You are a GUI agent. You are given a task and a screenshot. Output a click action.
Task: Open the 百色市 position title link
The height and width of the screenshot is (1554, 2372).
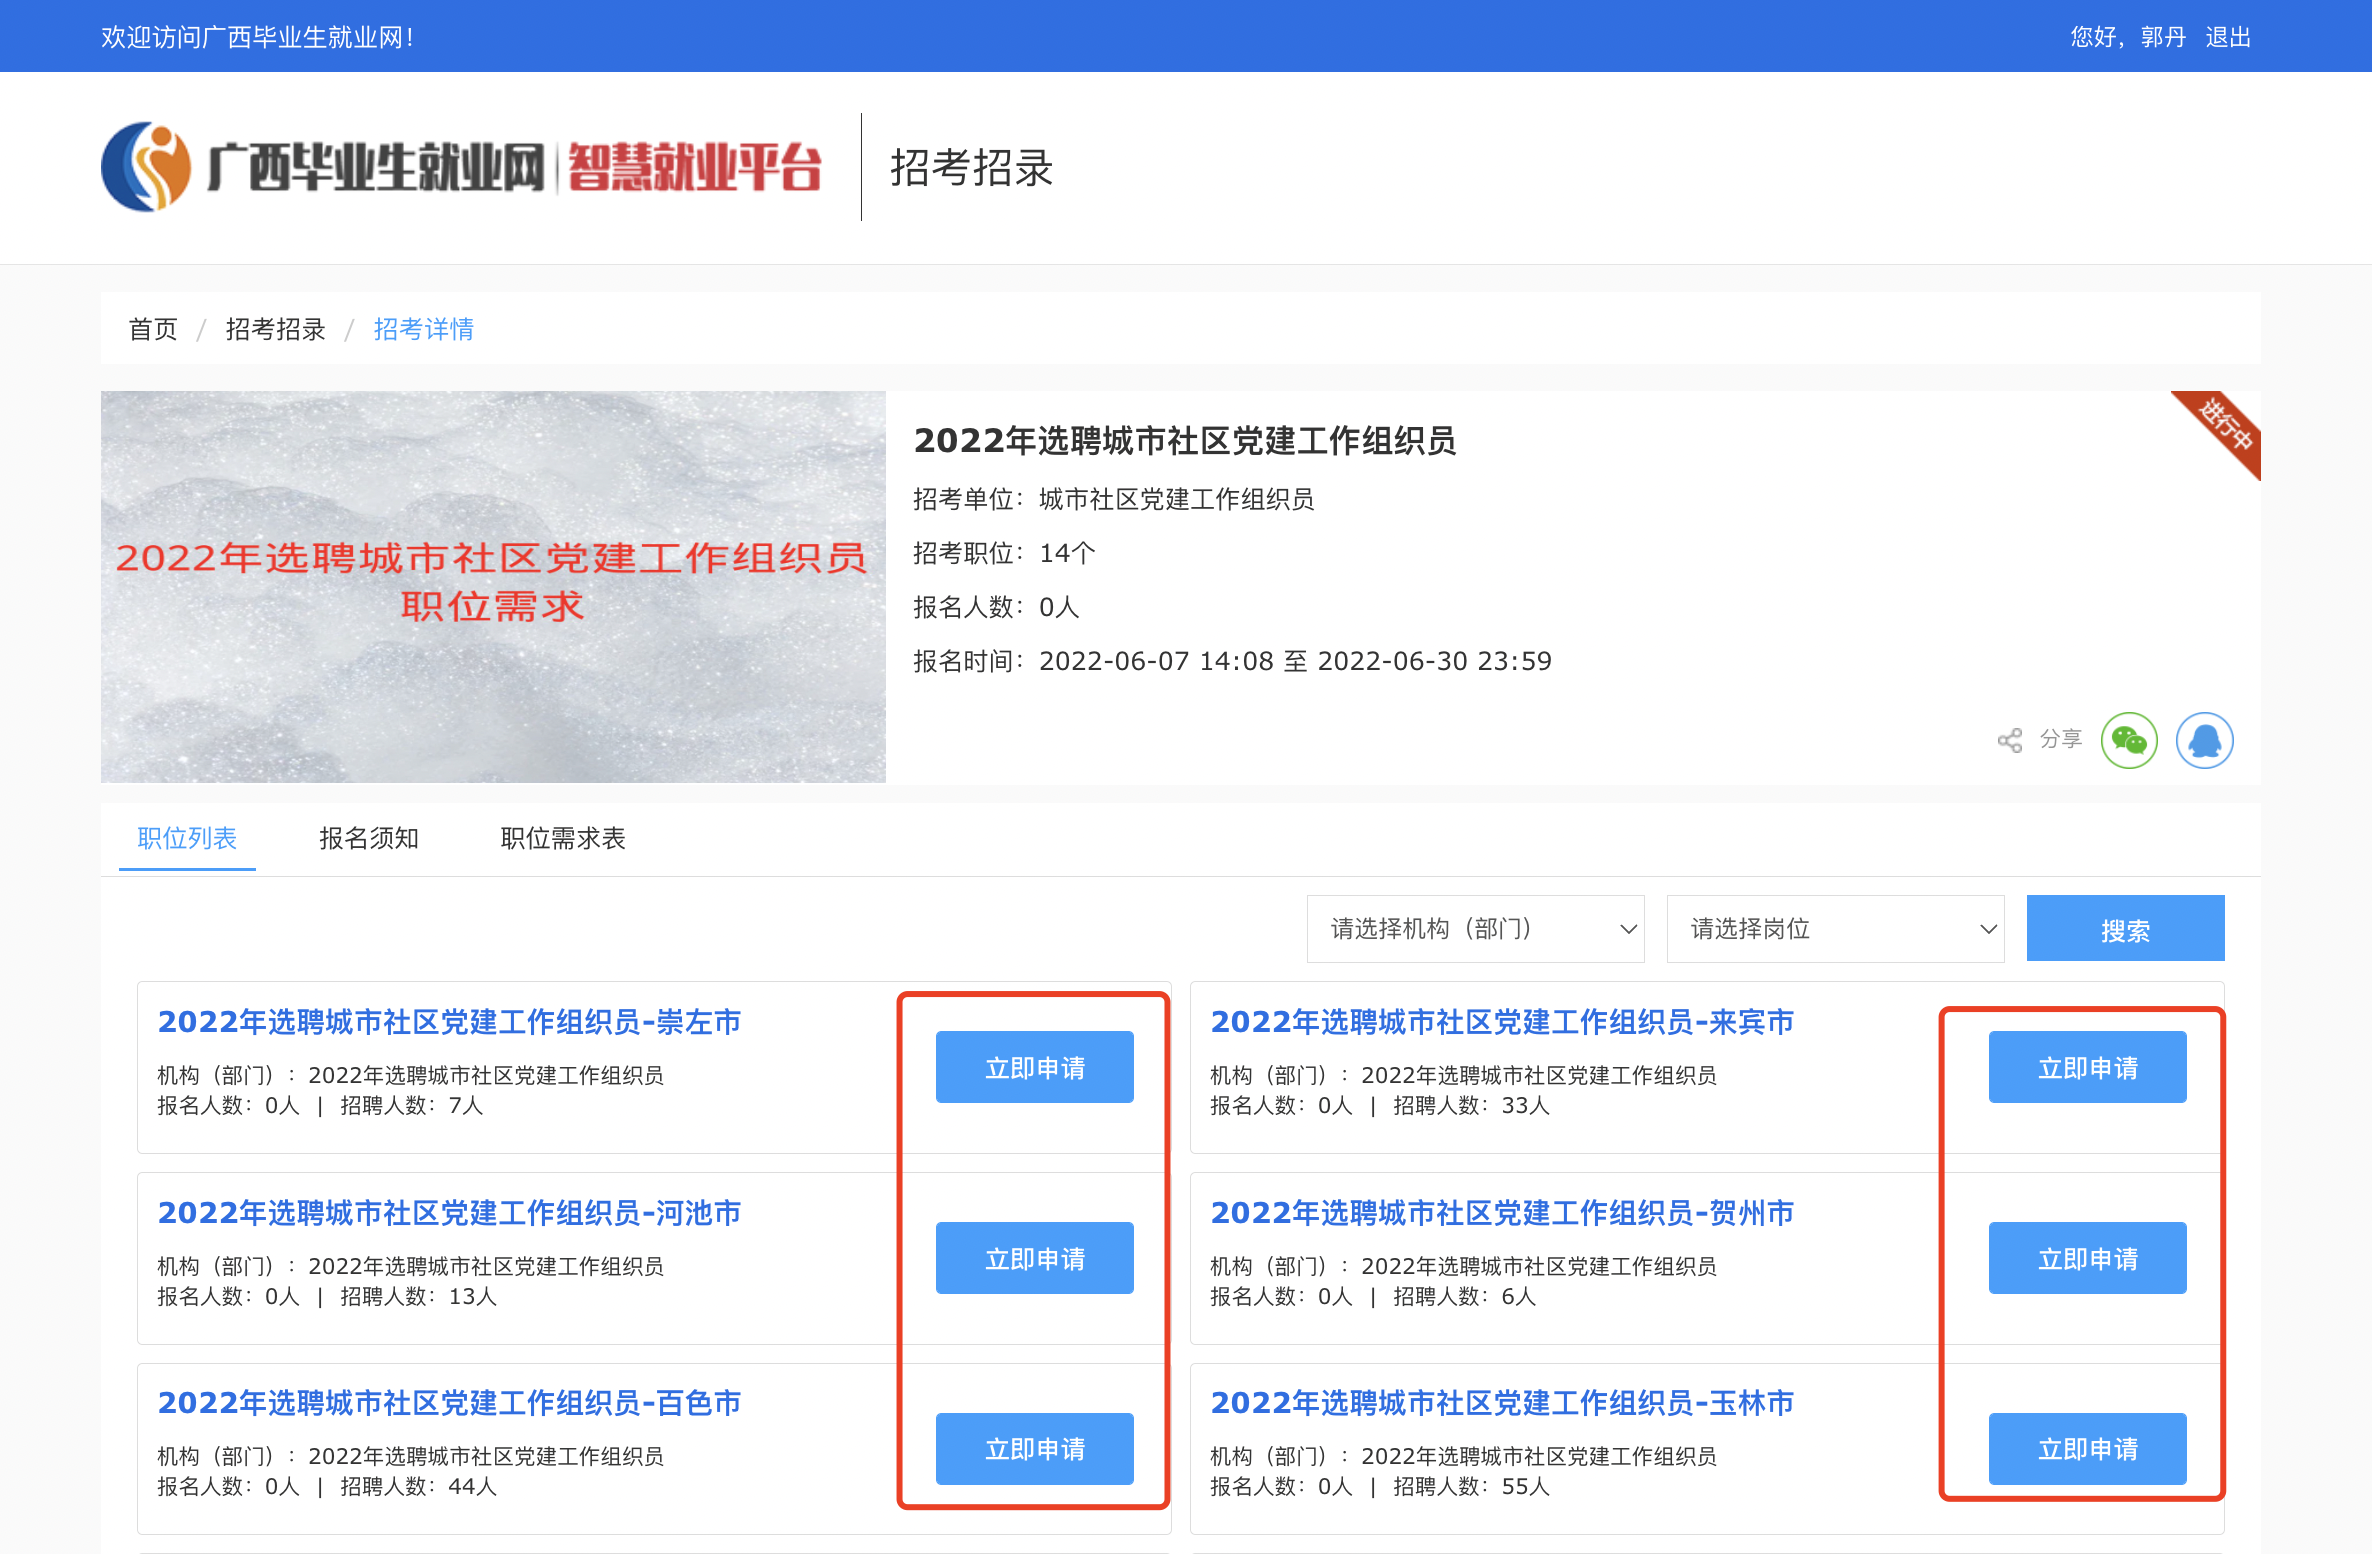[449, 1403]
